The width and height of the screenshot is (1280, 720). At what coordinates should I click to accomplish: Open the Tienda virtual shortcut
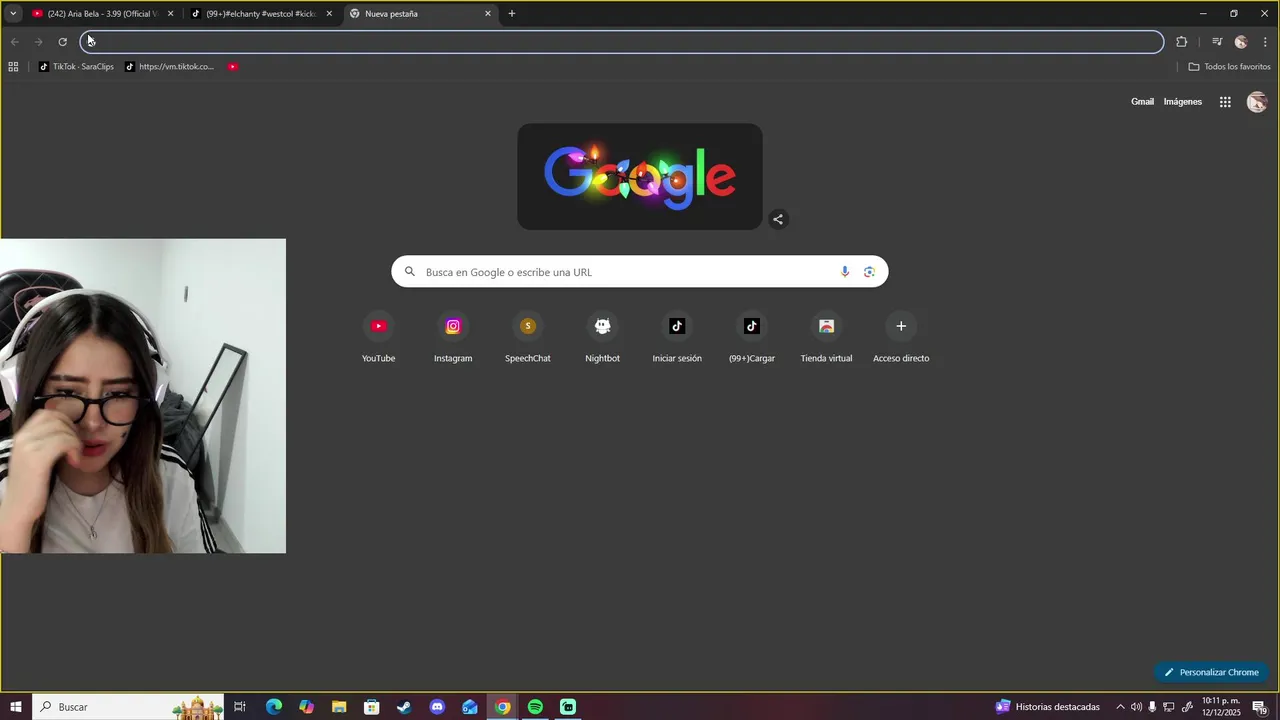tap(826, 338)
